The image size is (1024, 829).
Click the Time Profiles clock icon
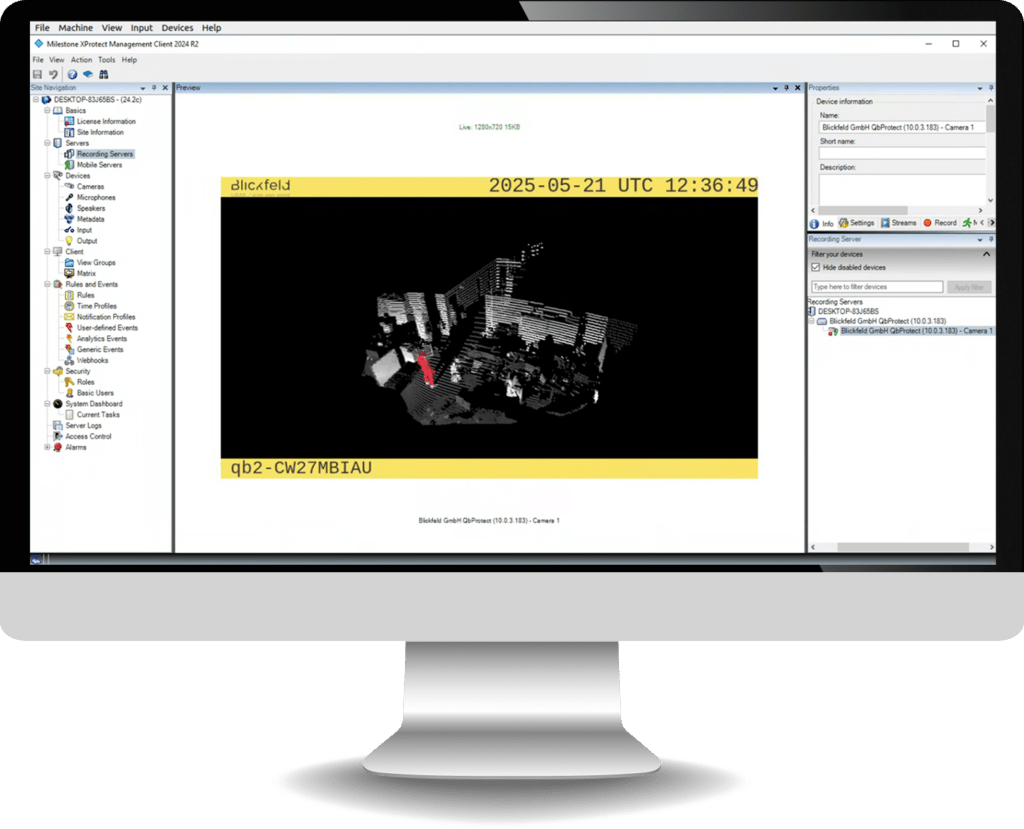tap(69, 306)
